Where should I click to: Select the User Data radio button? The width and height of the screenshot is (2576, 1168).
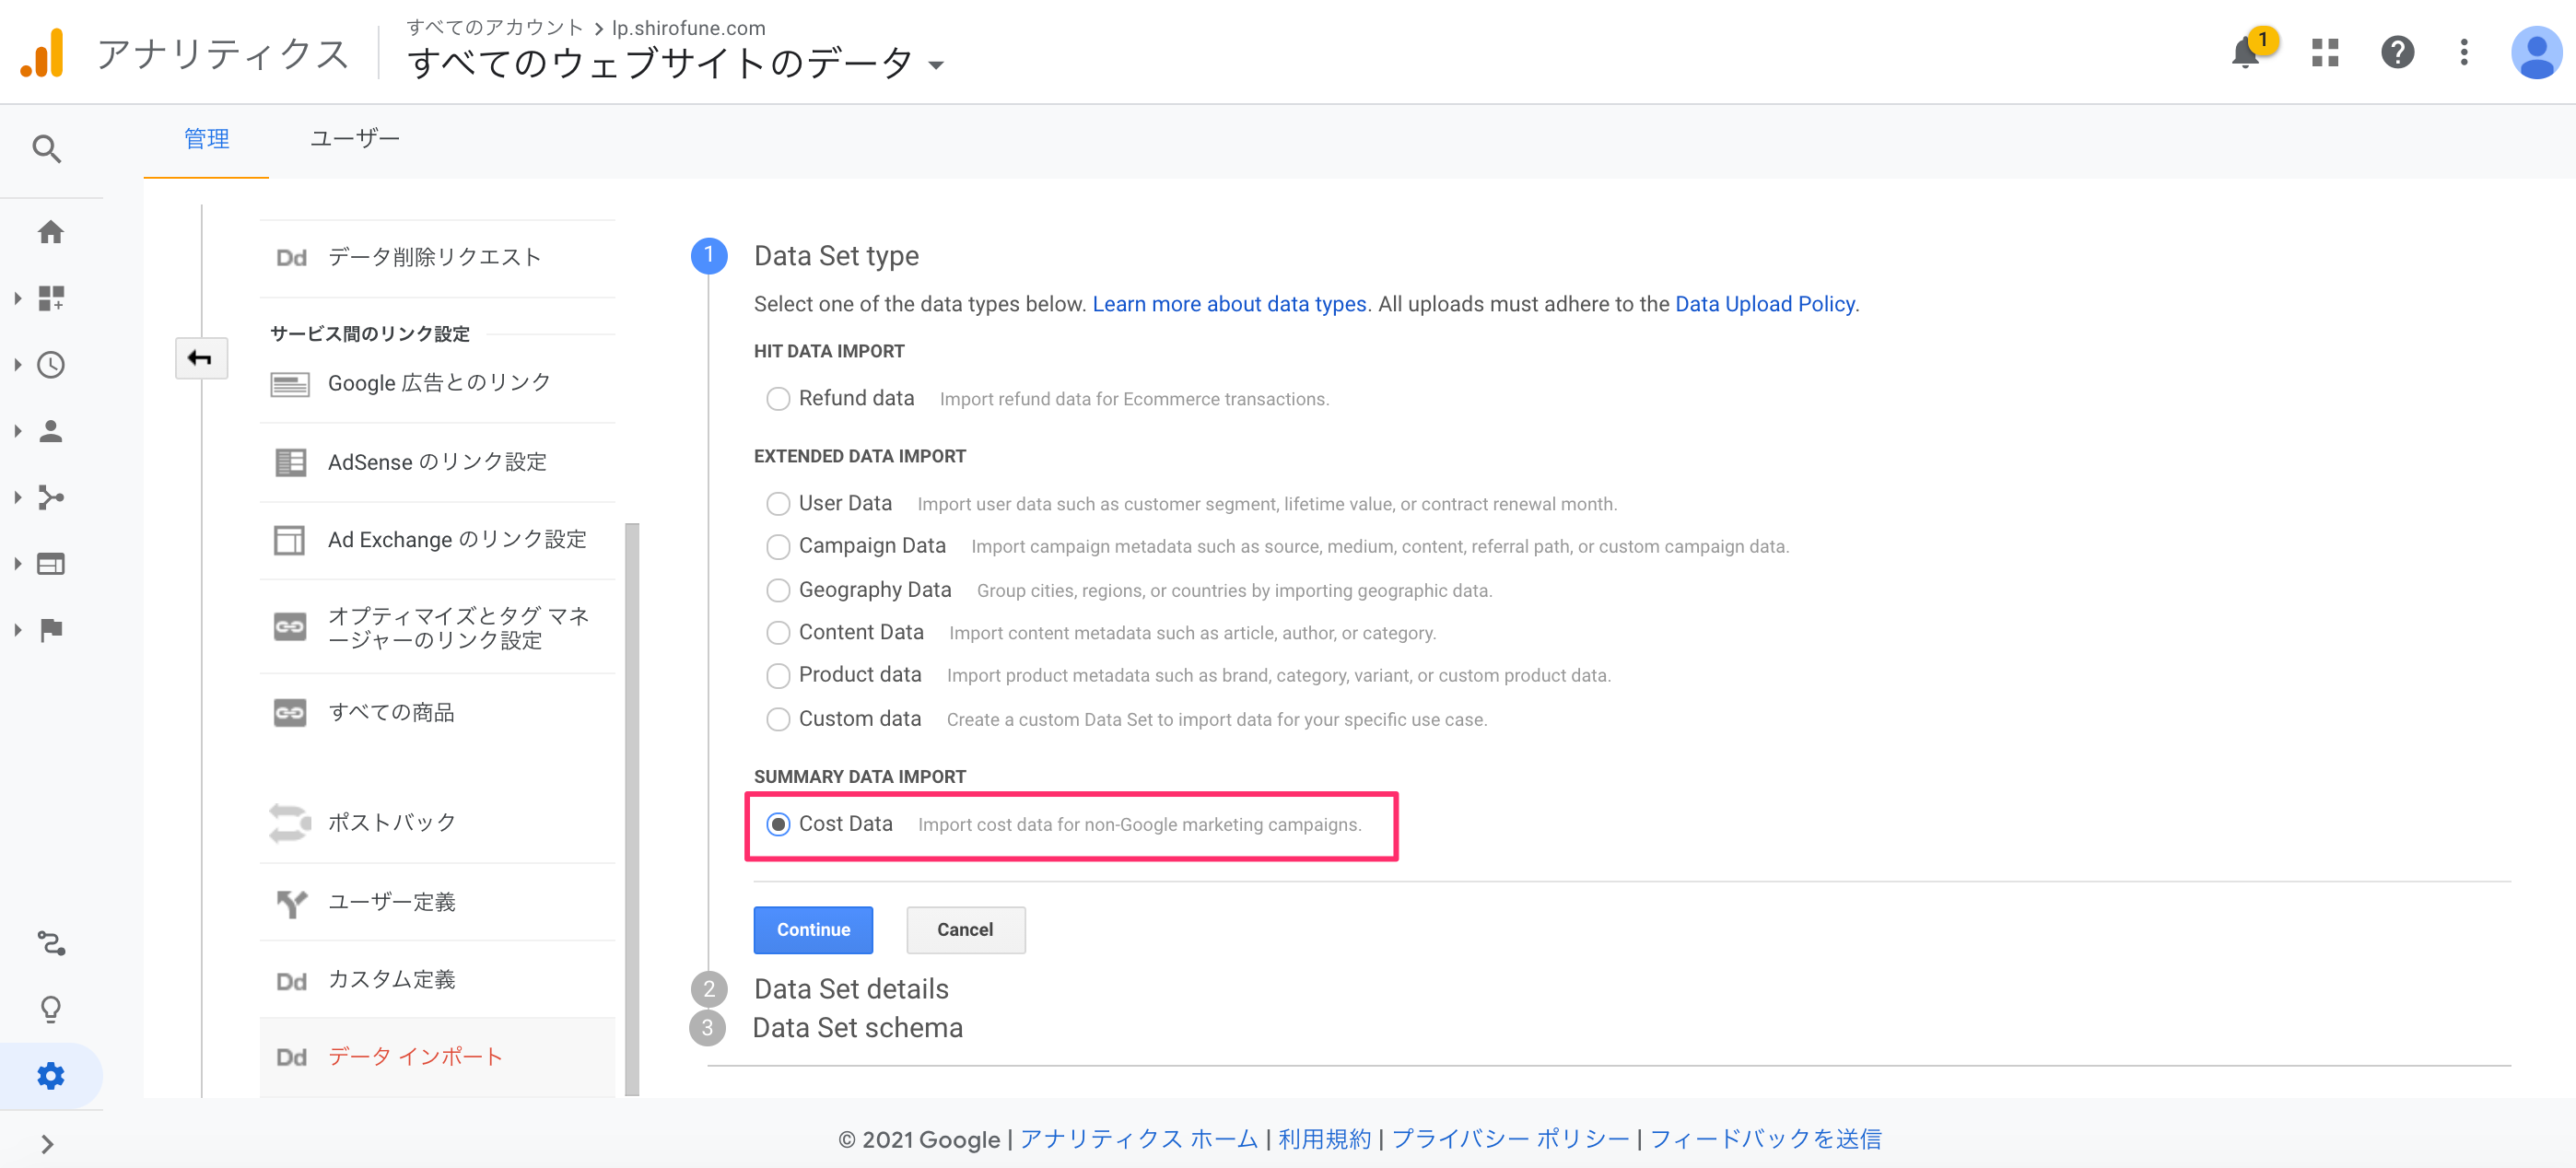point(777,504)
